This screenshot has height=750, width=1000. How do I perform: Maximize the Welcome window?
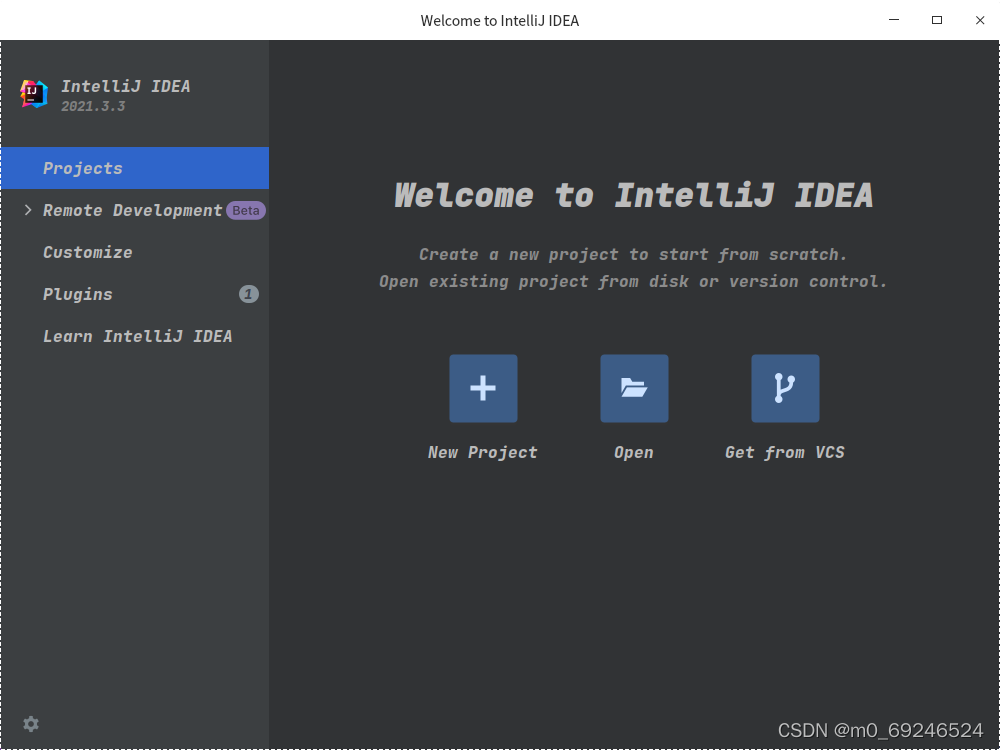point(937,20)
